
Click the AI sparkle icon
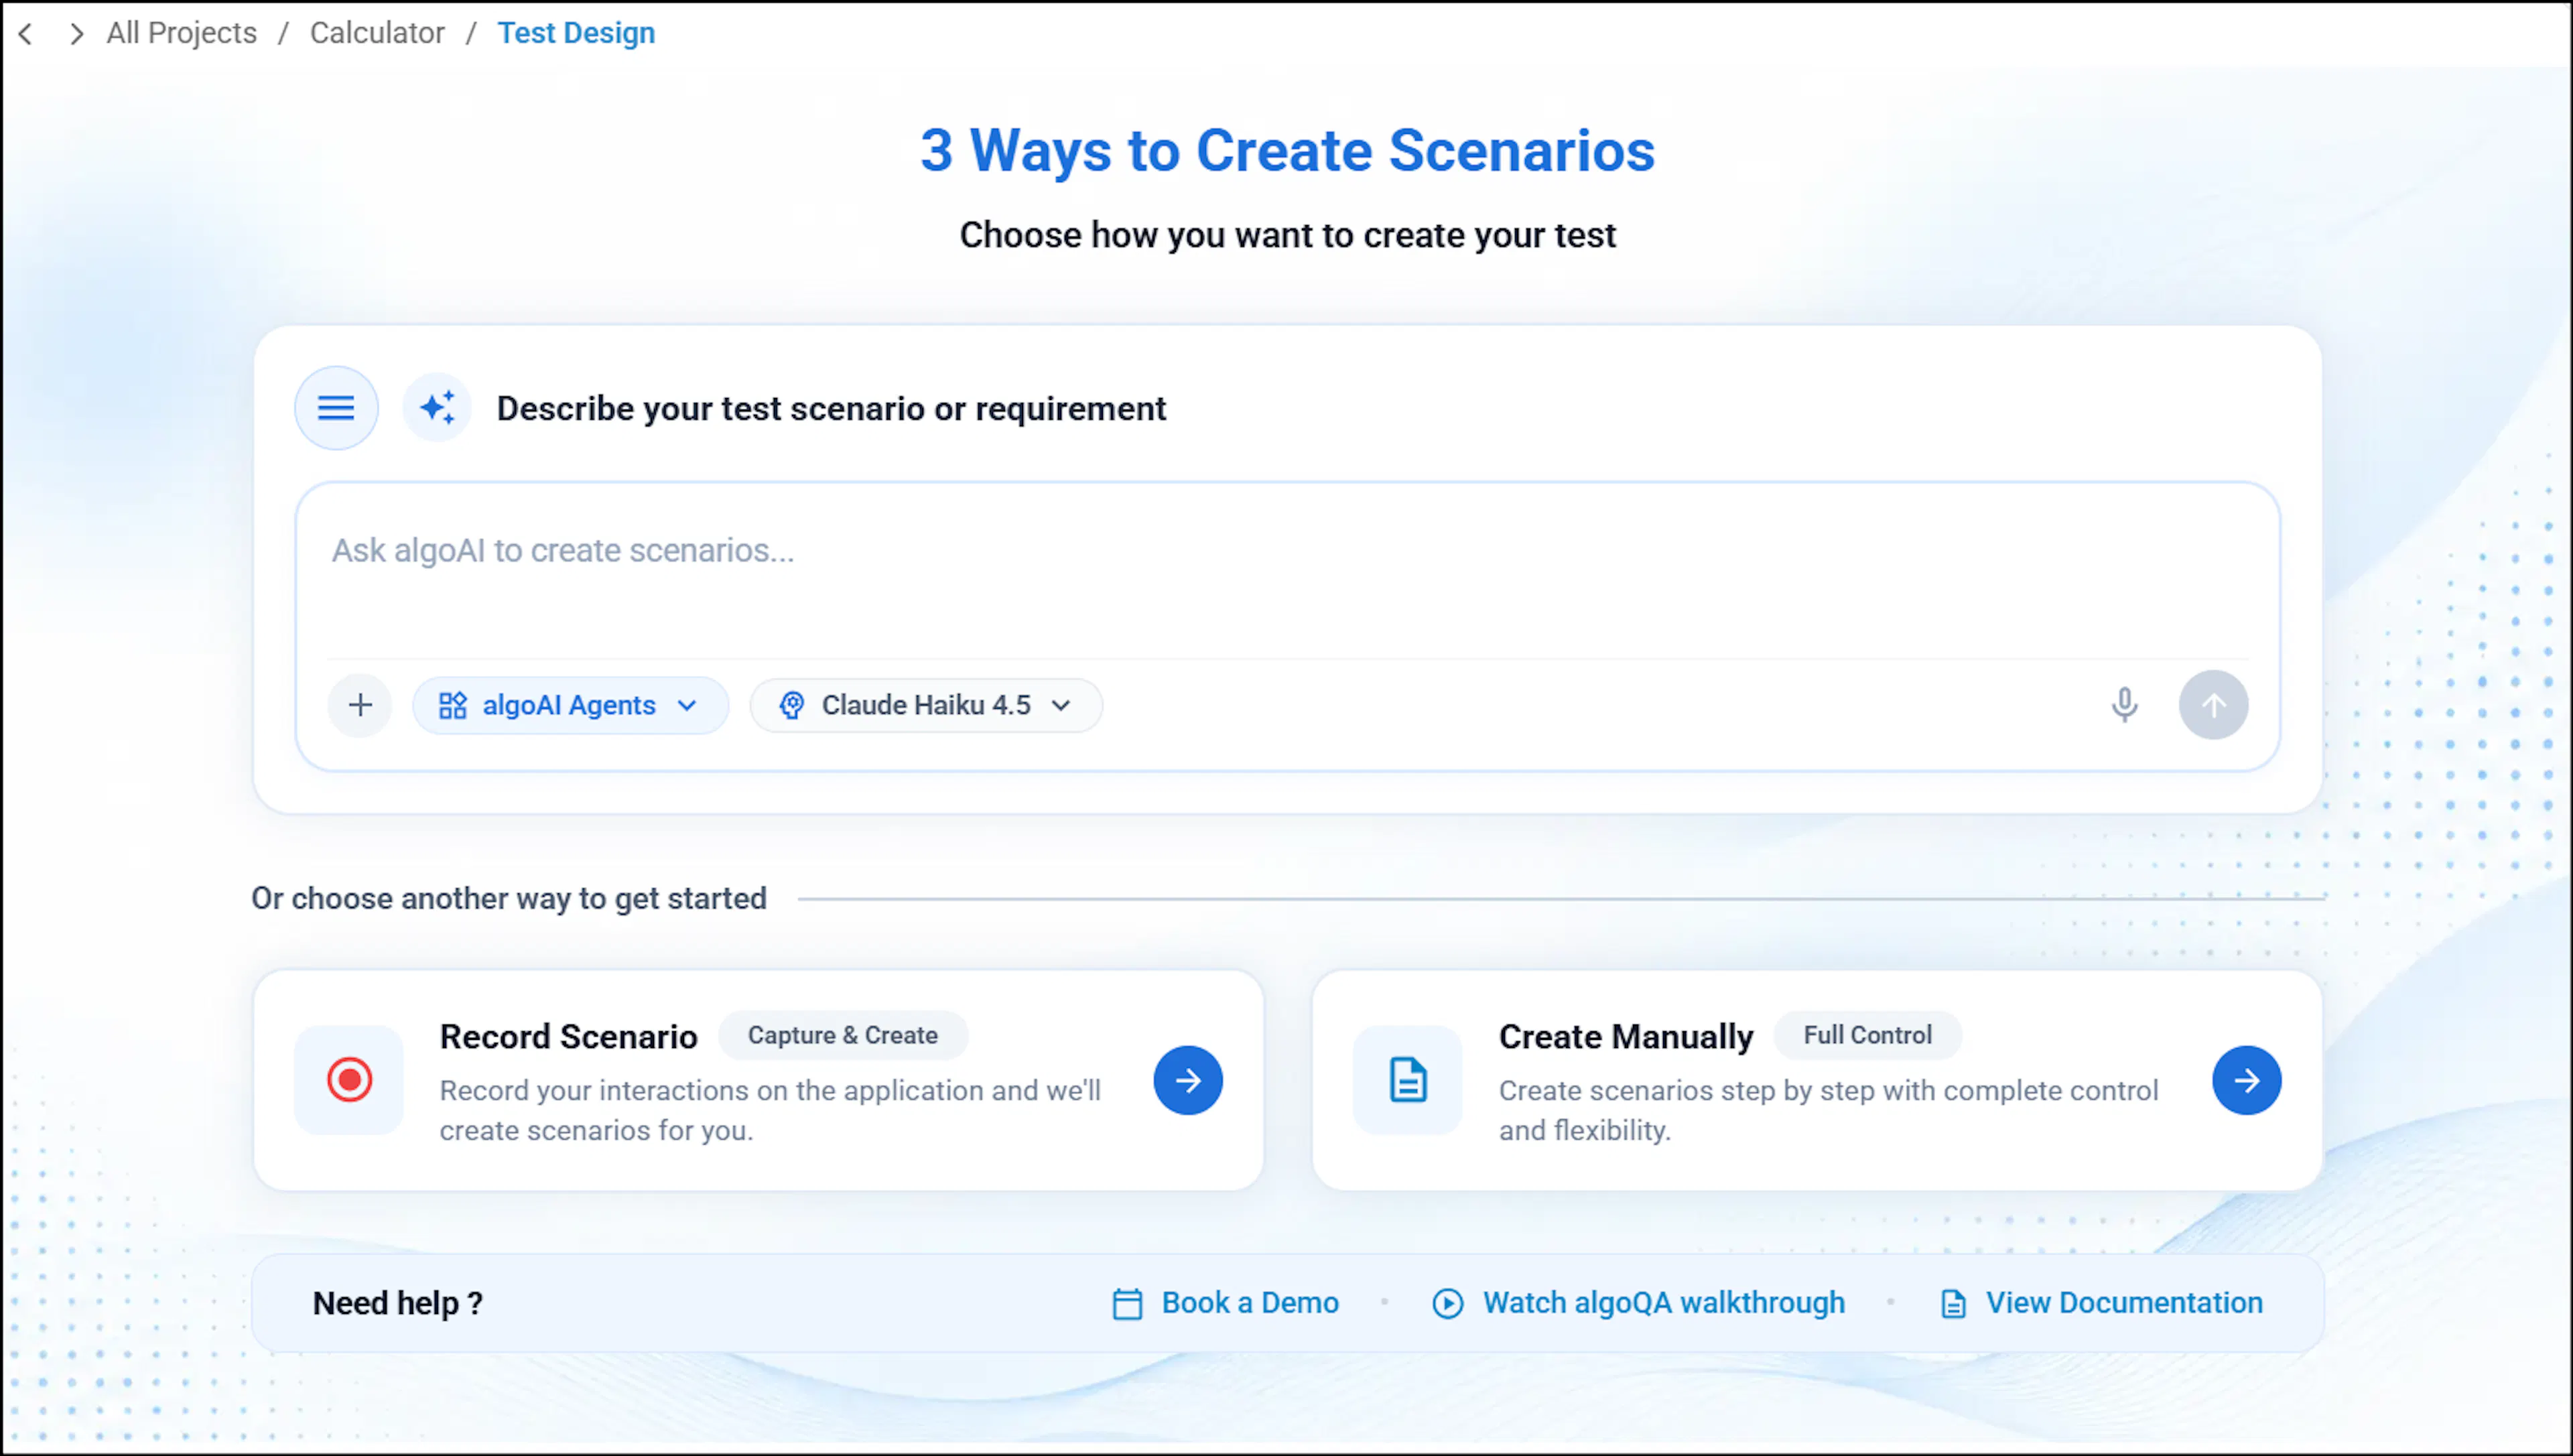437,408
